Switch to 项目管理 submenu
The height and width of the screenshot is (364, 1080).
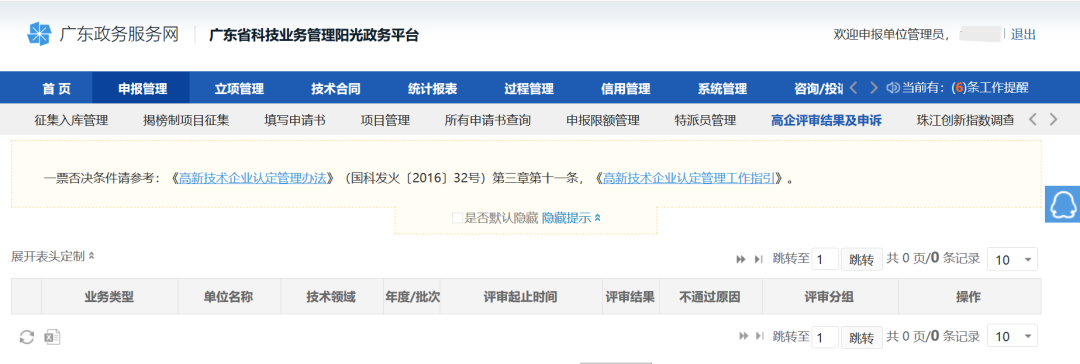[385, 120]
